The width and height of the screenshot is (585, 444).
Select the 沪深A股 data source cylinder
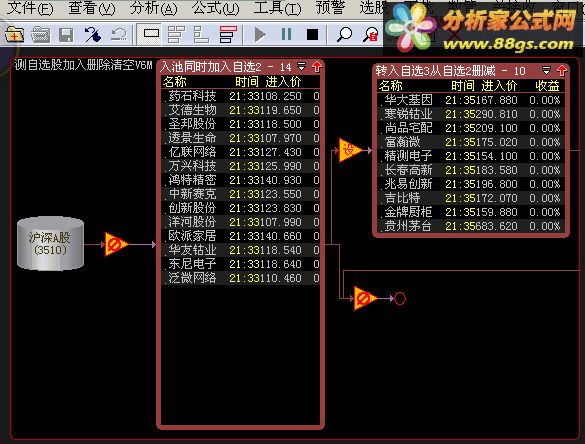(50, 243)
